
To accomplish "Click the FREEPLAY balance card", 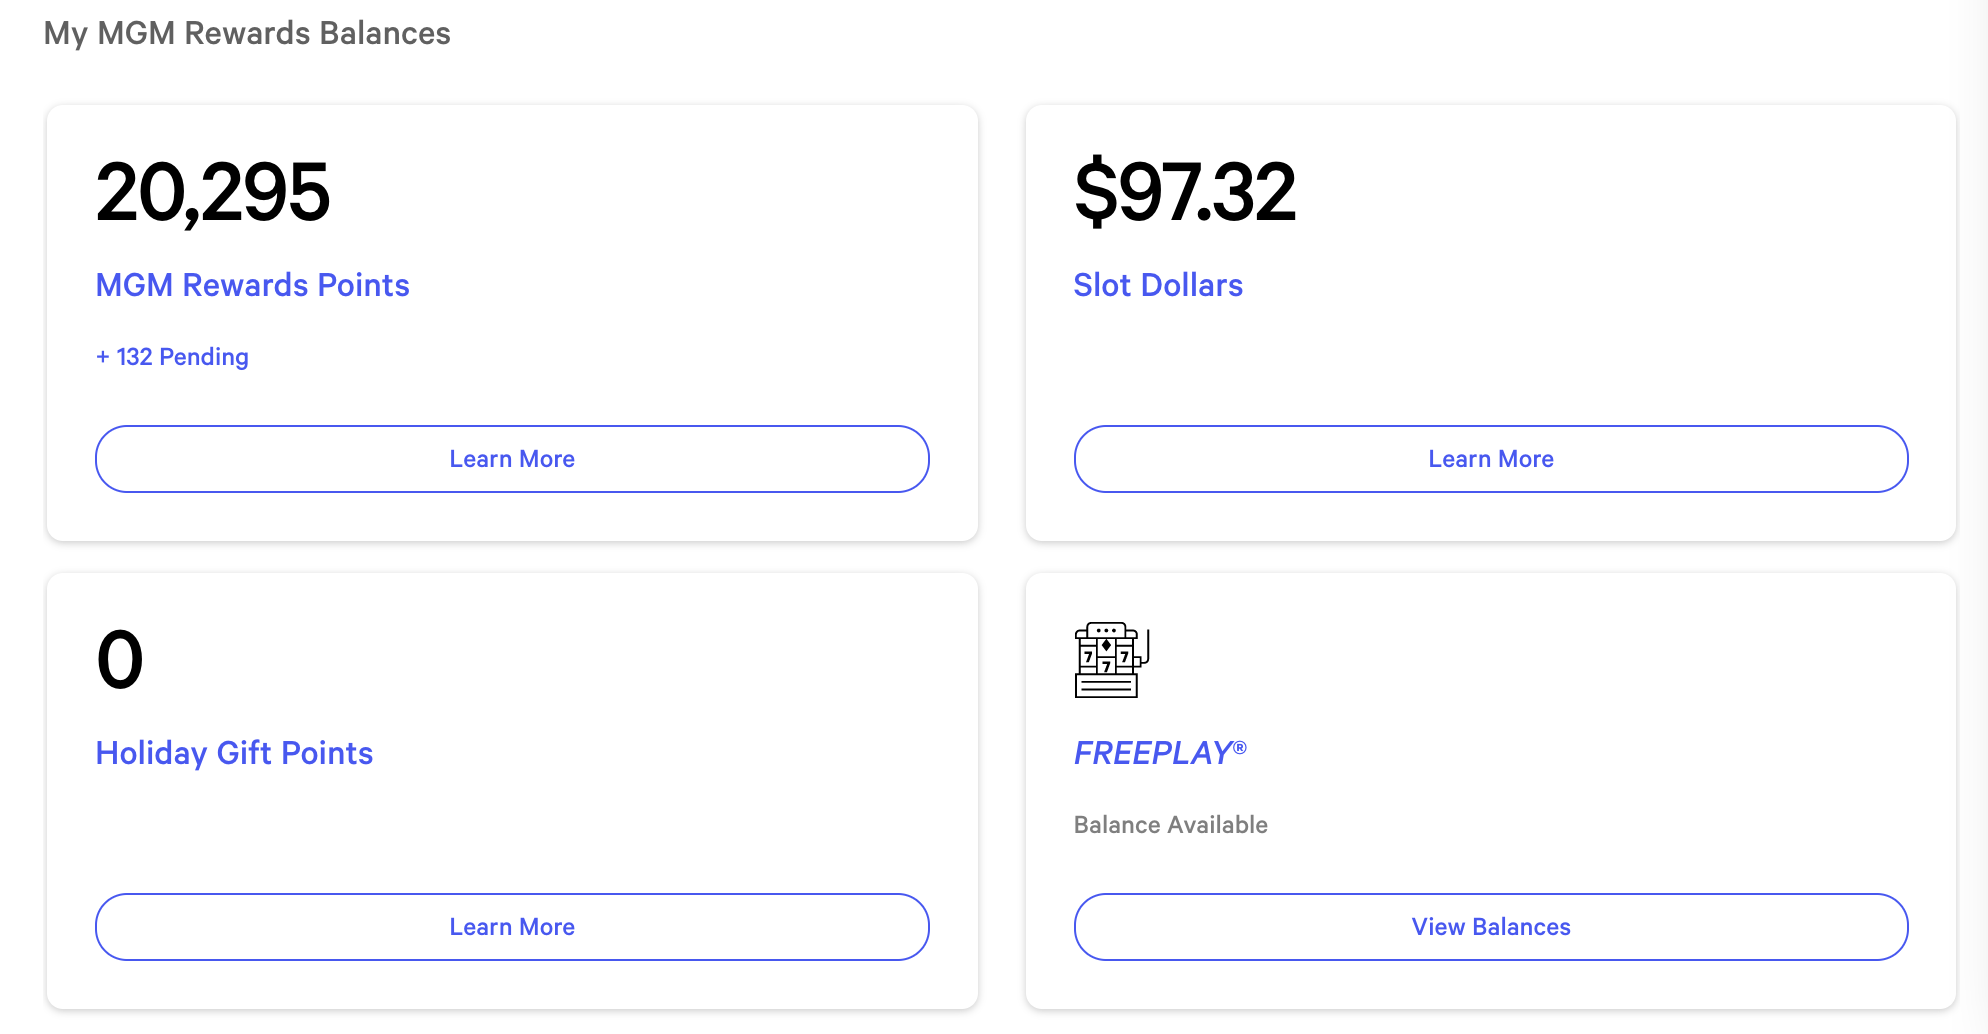I will tap(1490, 790).
